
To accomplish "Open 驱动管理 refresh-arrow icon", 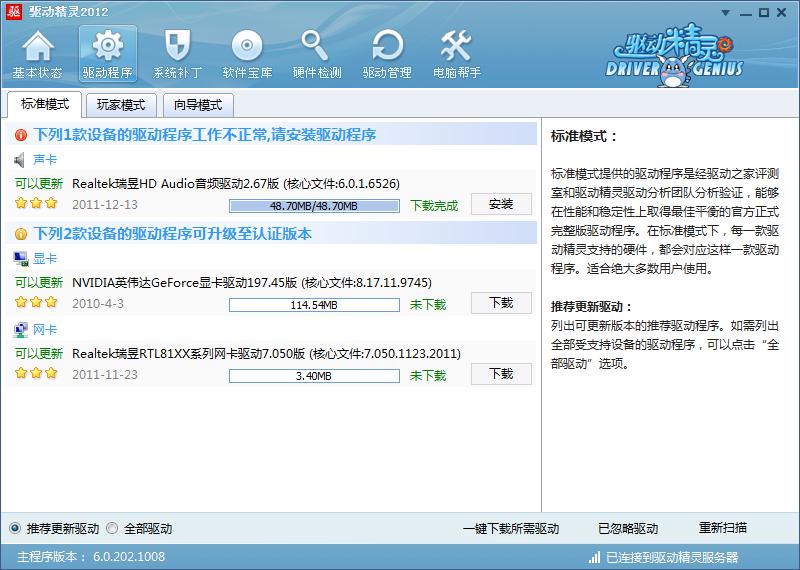I will 387,48.
